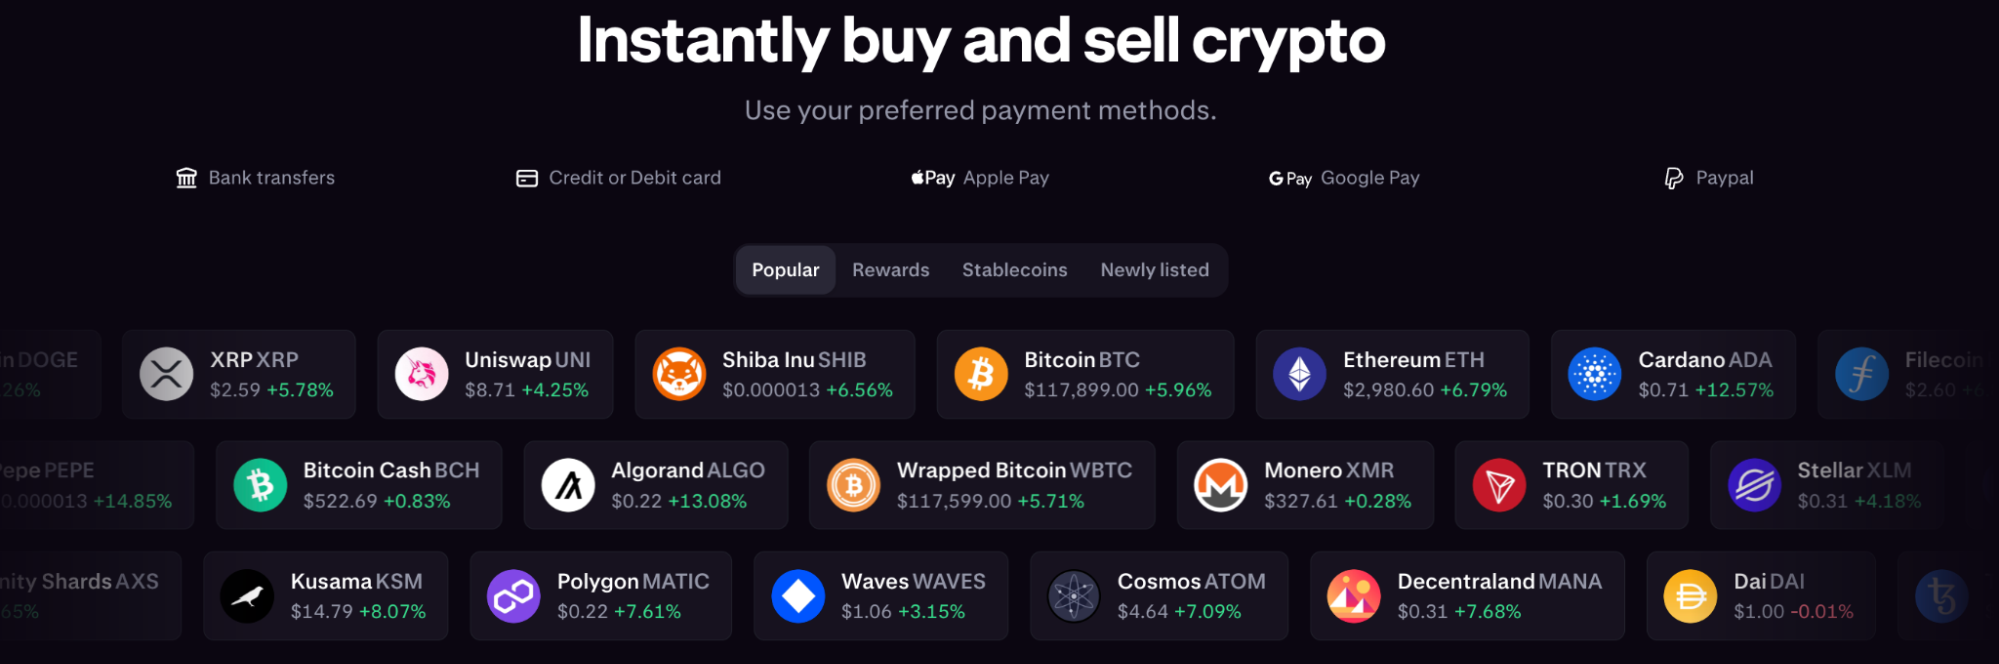Viewport: 1999px width, 664px height.
Task: Select the Popular tab
Action: tap(786, 270)
